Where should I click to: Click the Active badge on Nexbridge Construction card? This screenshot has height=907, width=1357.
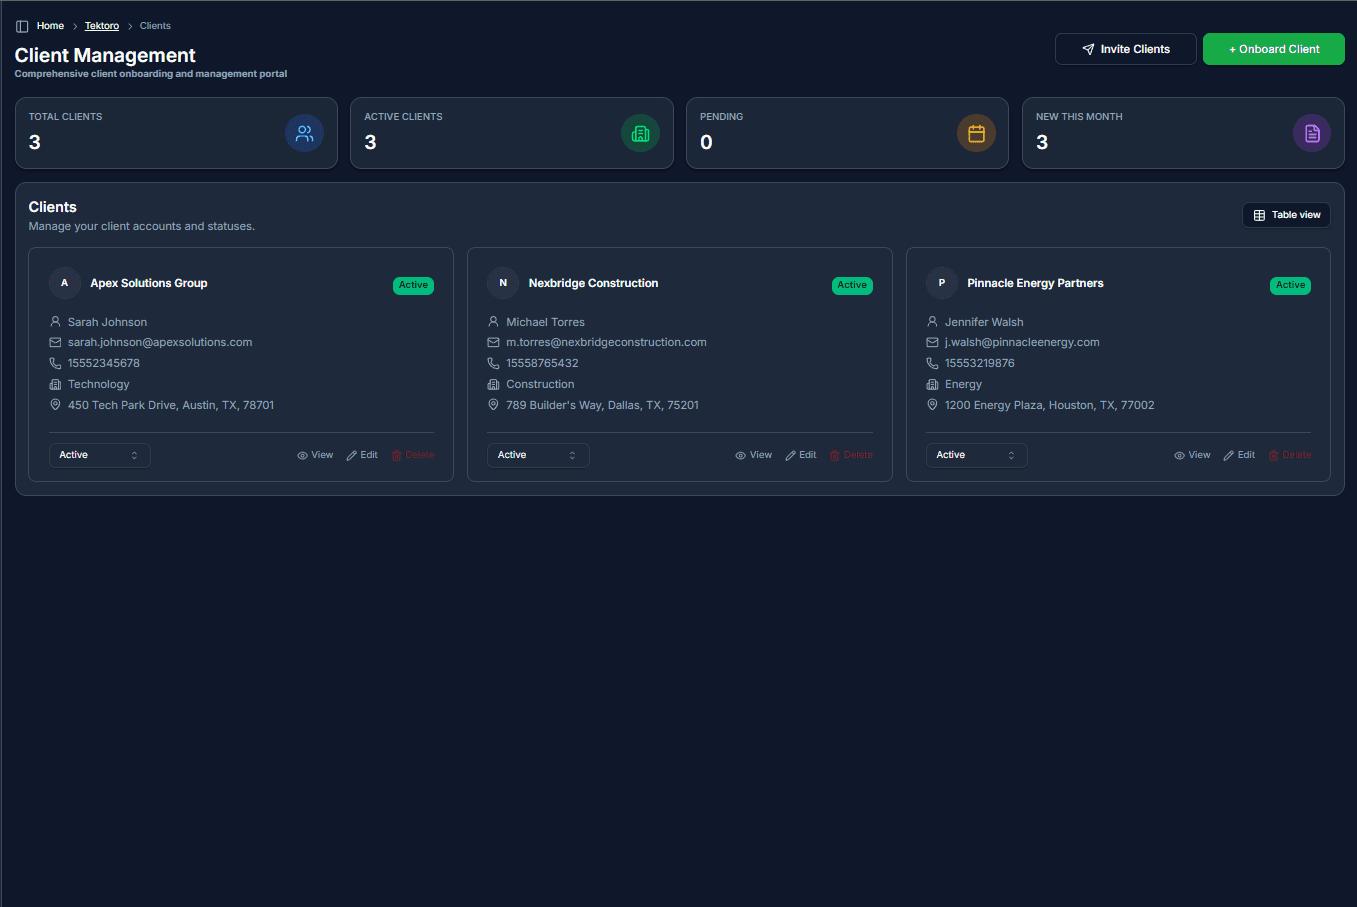pyautogui.click(x=851, y=285)
